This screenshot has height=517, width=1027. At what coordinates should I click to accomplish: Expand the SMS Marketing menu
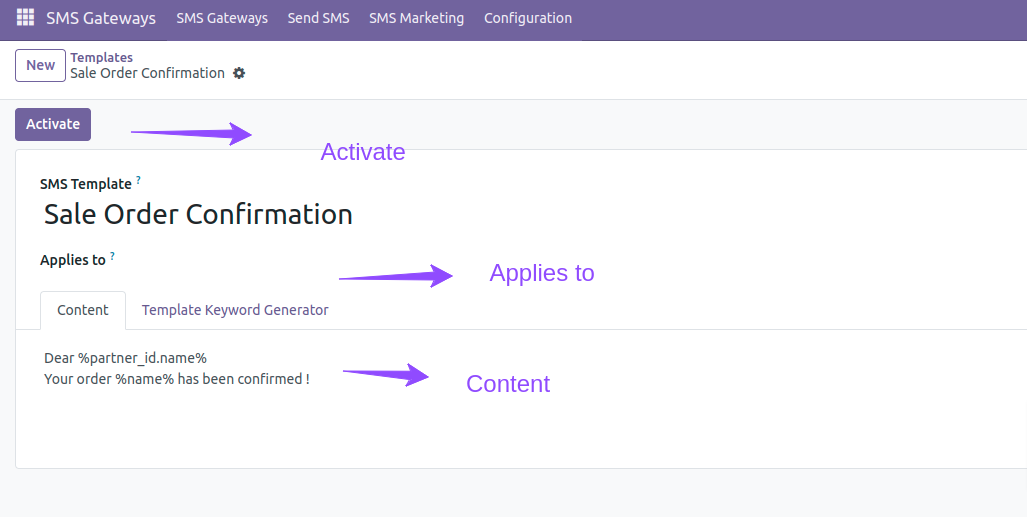click(x=417, y=18)
